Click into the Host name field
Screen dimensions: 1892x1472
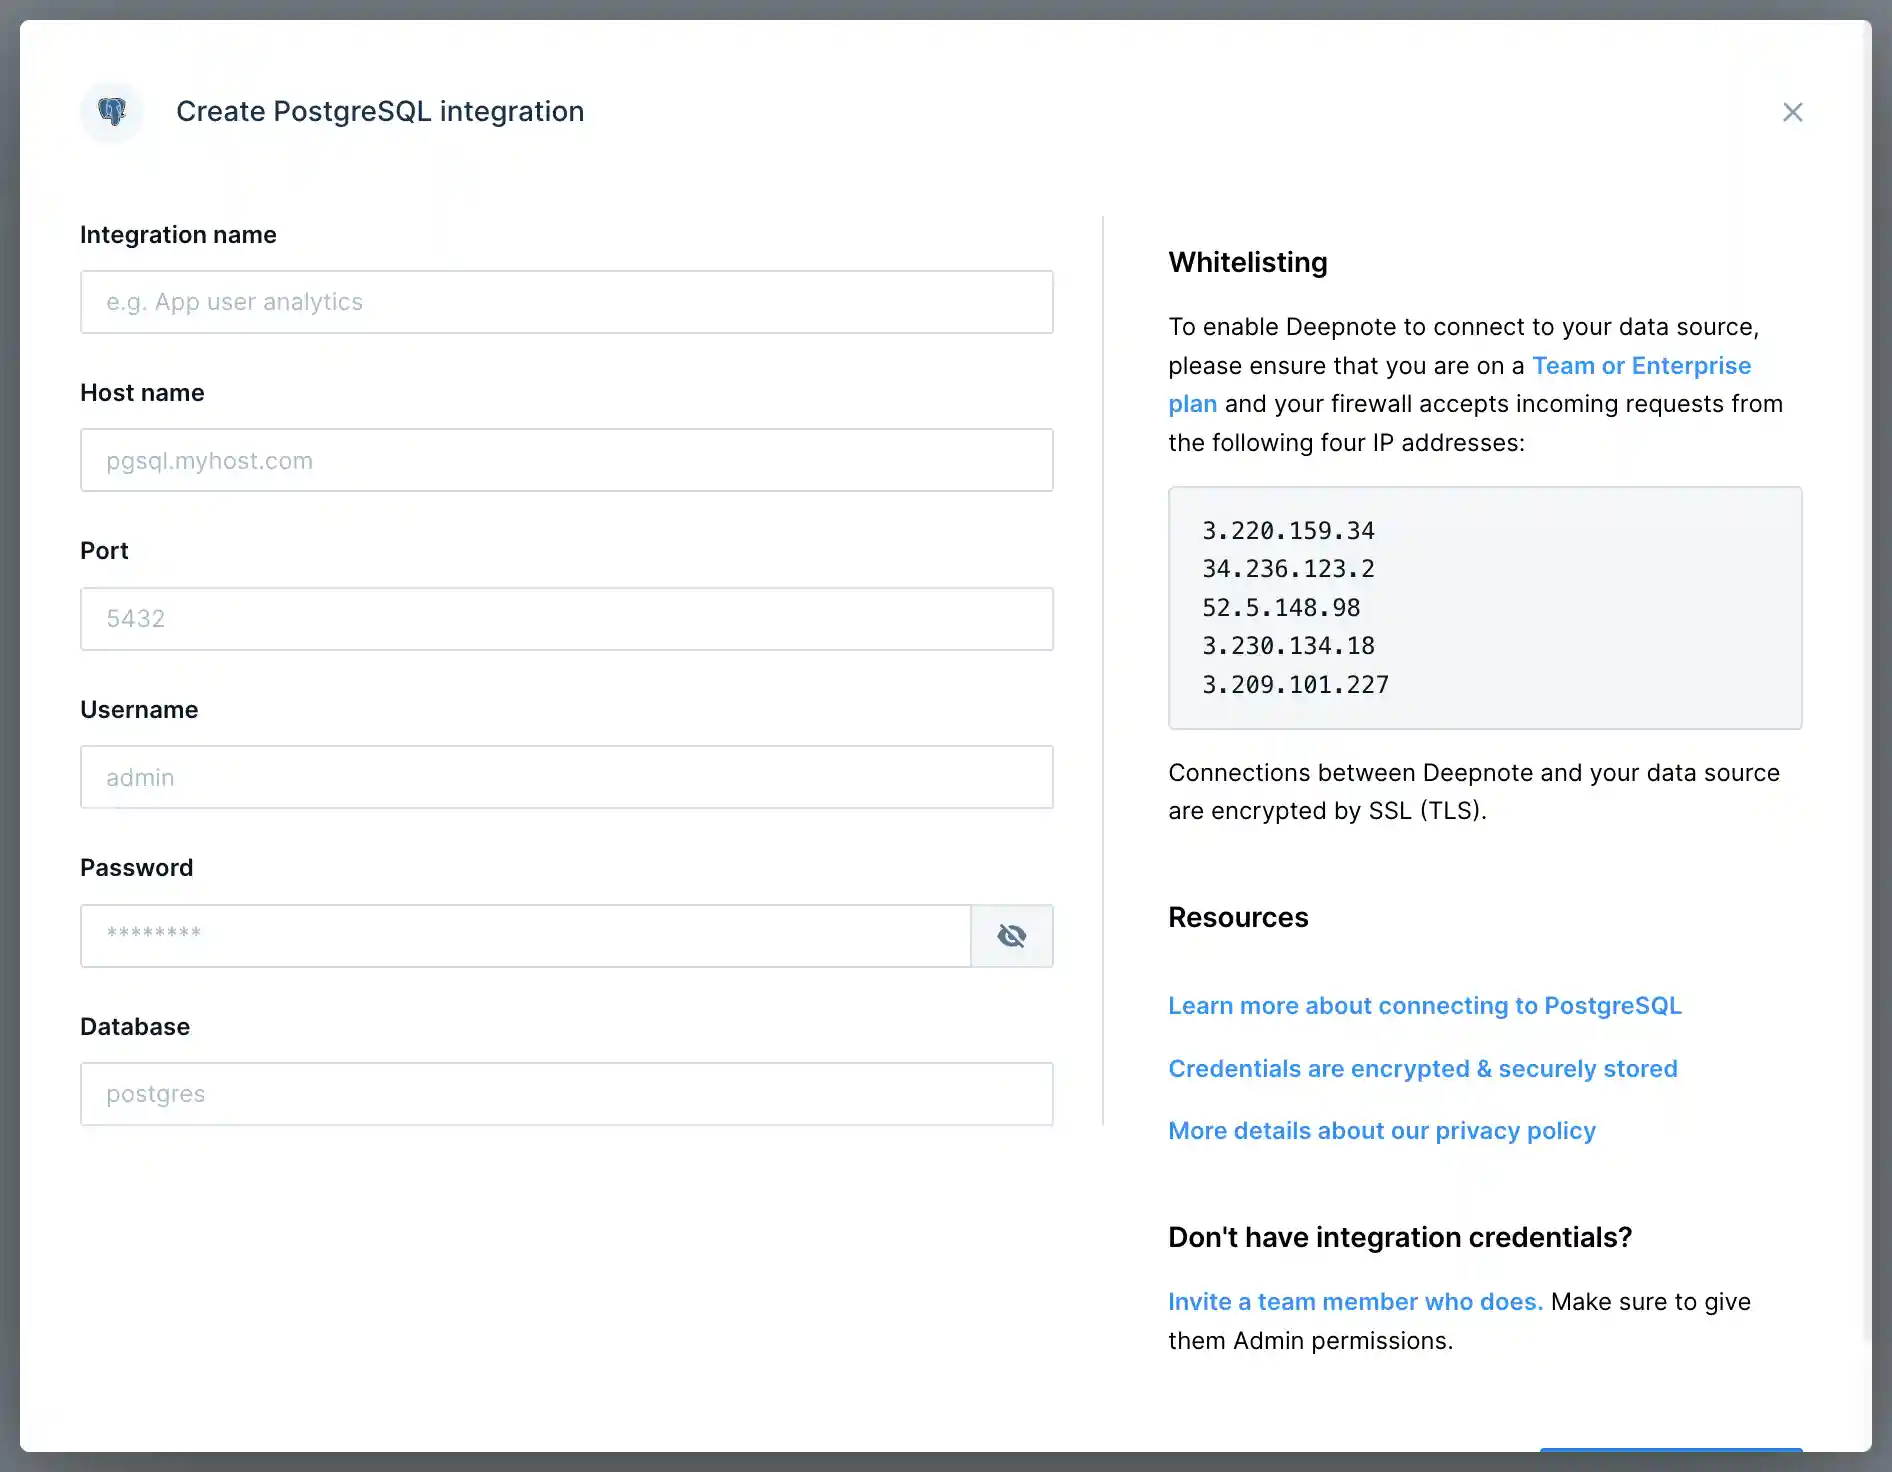pyautogui.click(x=567, y=460)
